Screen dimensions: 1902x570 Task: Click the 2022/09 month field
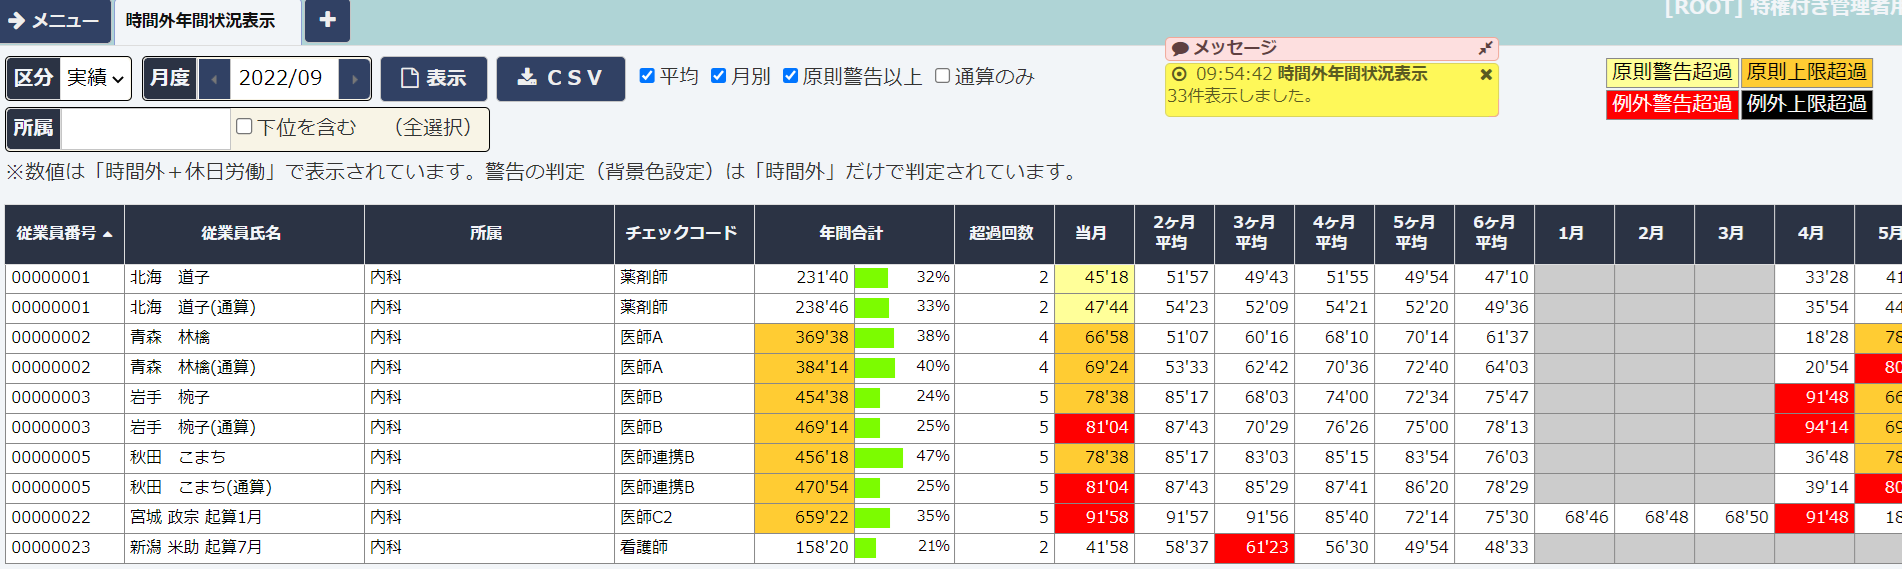click(281, 79)
